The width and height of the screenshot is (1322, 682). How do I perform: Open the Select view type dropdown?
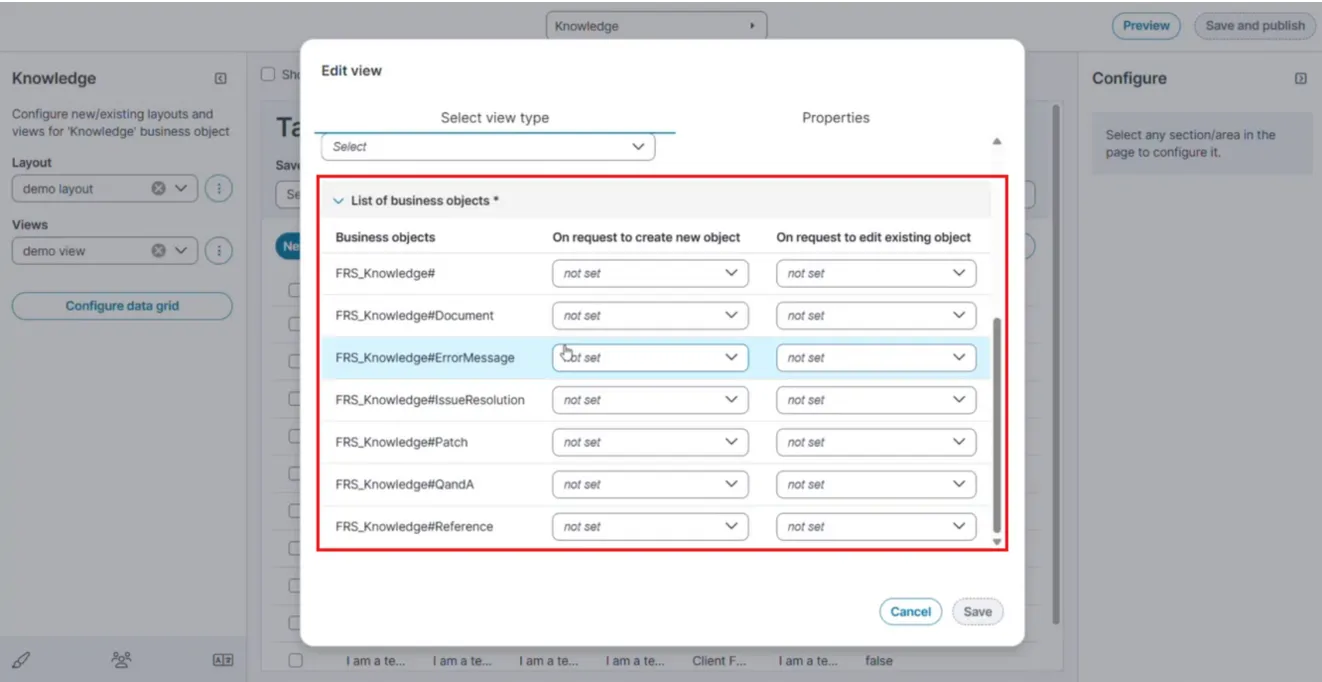[x=488, y=147]
